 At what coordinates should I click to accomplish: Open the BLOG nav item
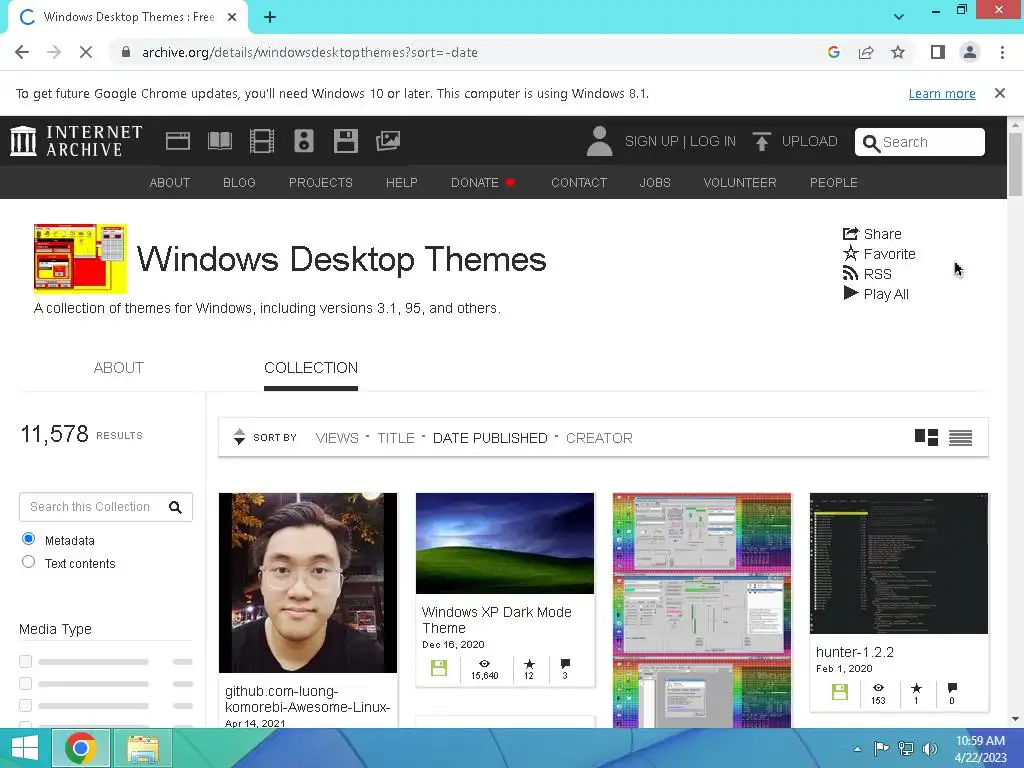pos(239,183)
